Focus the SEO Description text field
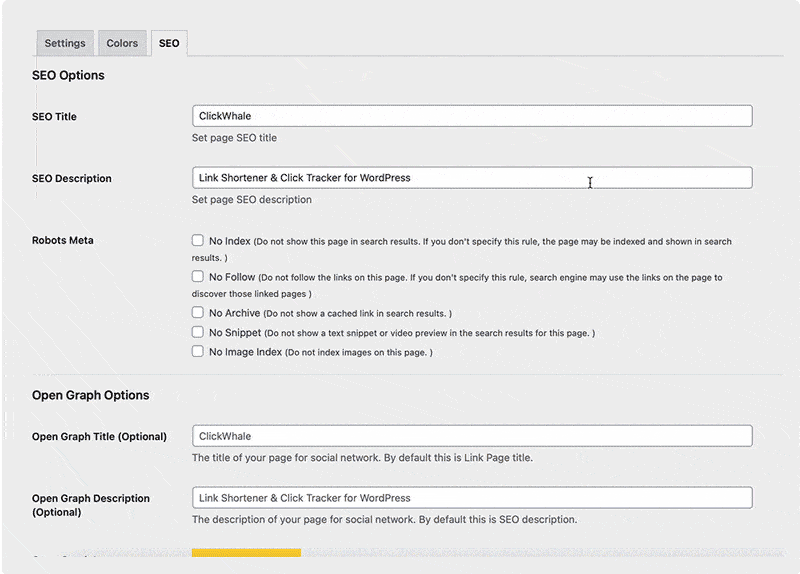The image size is (800, 574). 472,178
